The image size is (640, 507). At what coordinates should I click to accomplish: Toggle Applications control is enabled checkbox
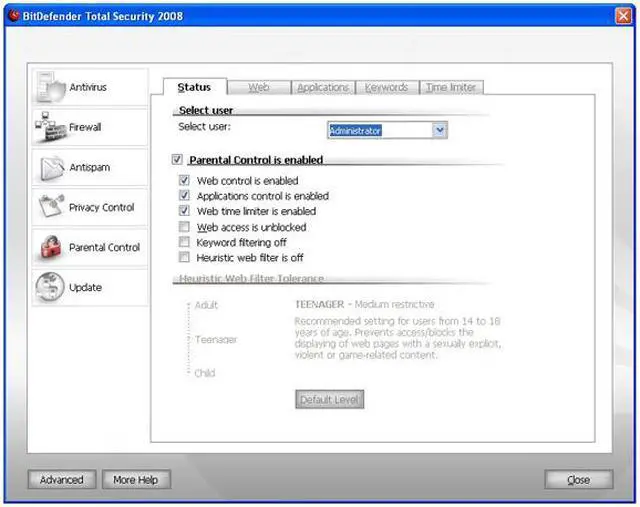pyautogui.click(x=184, y=196)
